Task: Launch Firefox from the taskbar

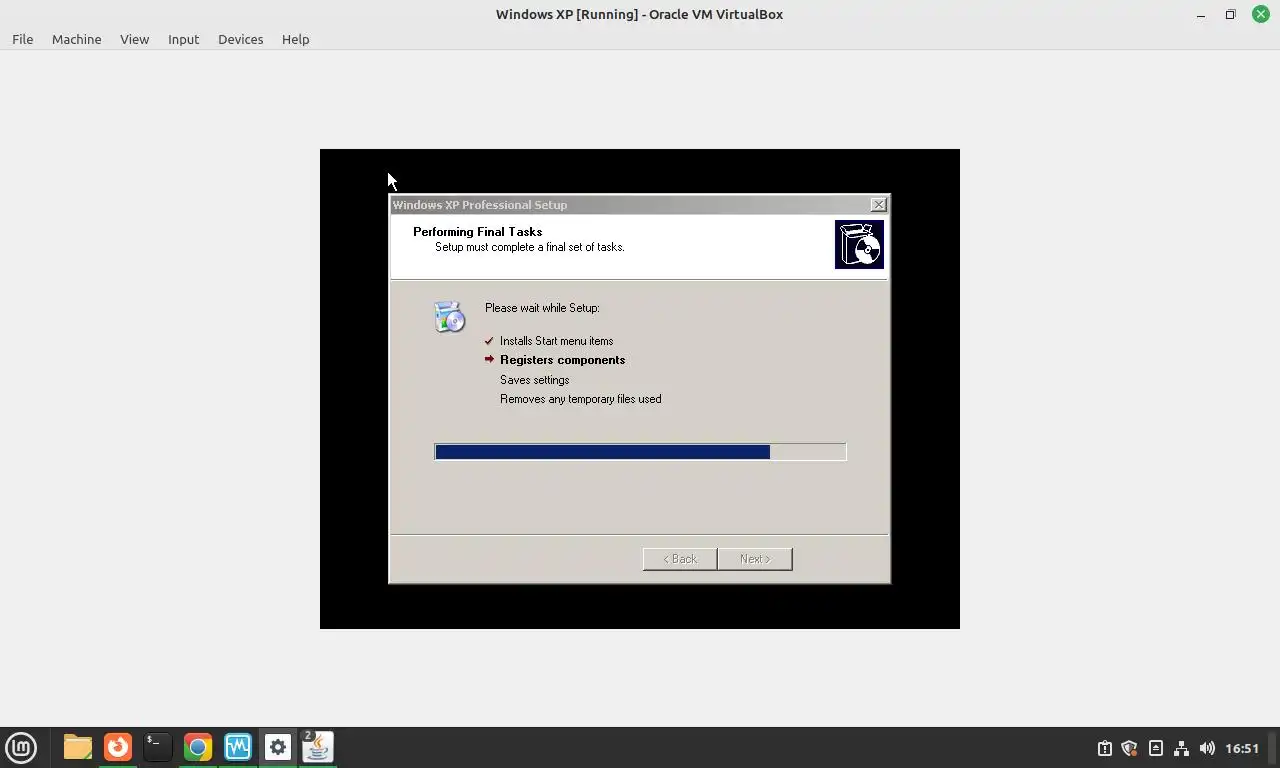Action: 118,747
